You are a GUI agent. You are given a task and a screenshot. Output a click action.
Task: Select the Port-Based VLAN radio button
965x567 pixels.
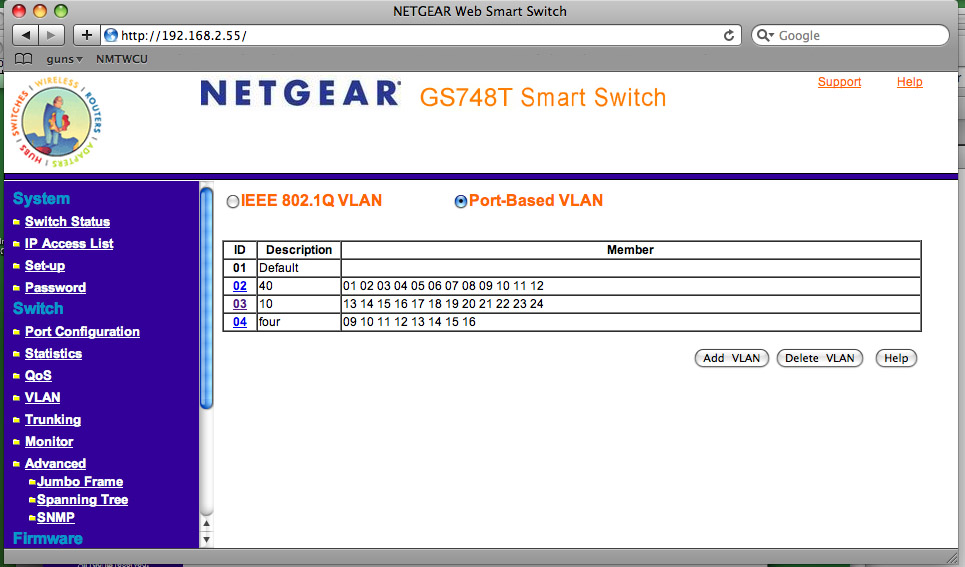pos(460,201)
